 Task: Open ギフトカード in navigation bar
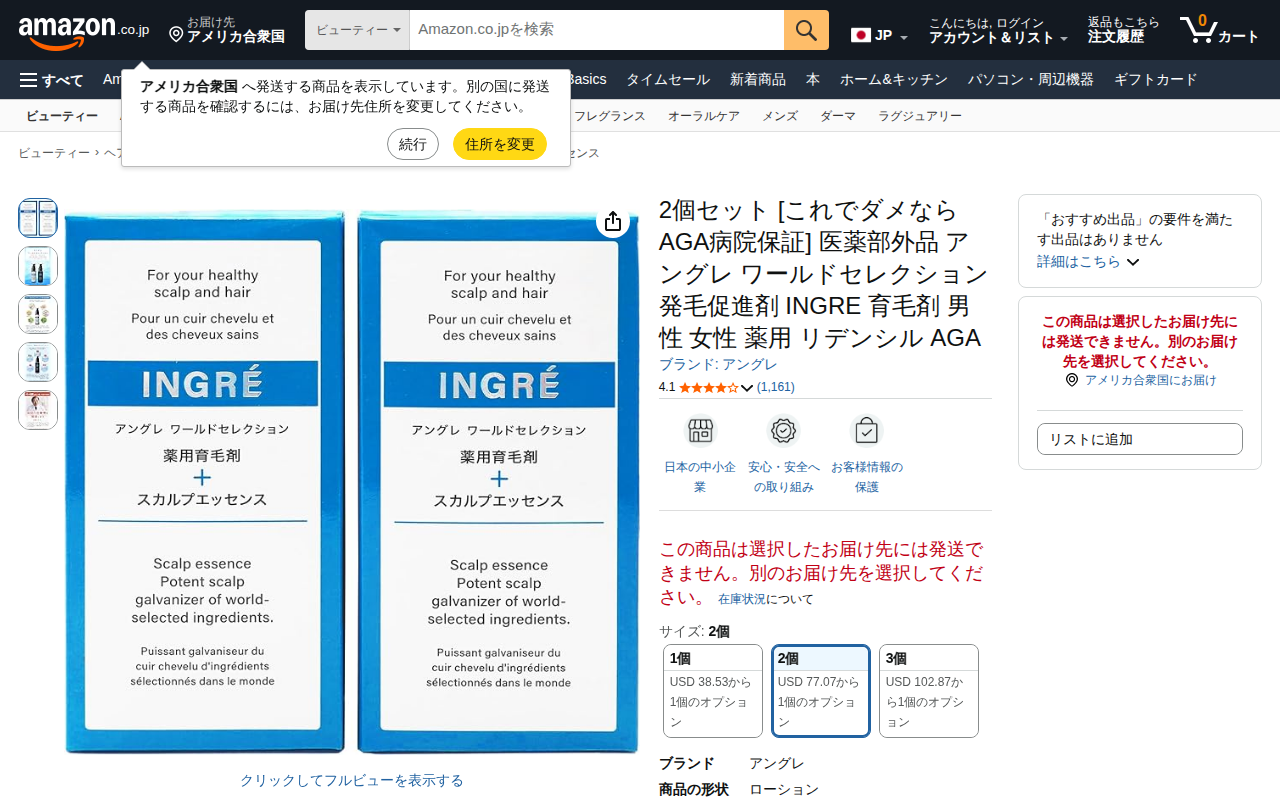[x=1156, y=80]
